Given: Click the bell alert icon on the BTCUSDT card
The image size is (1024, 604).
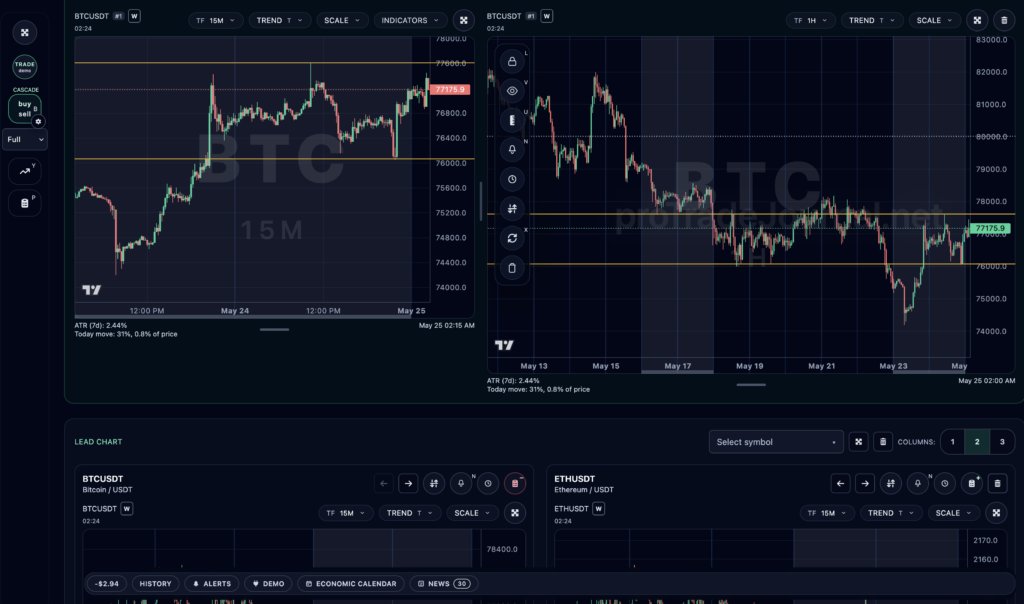Looking at the screenshot, I should (461, 484).
